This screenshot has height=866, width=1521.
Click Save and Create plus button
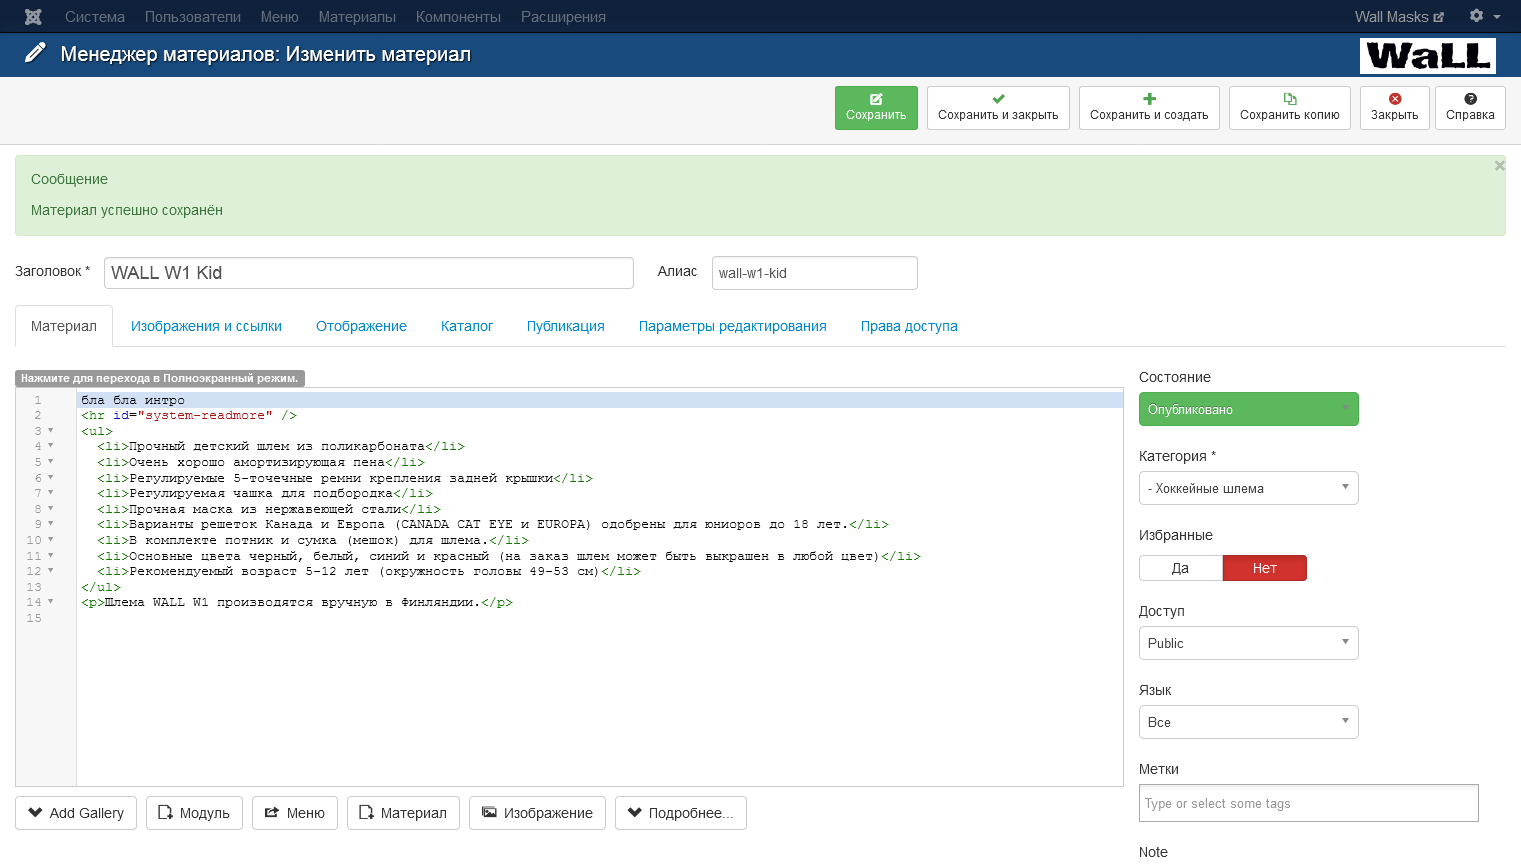1148,107
